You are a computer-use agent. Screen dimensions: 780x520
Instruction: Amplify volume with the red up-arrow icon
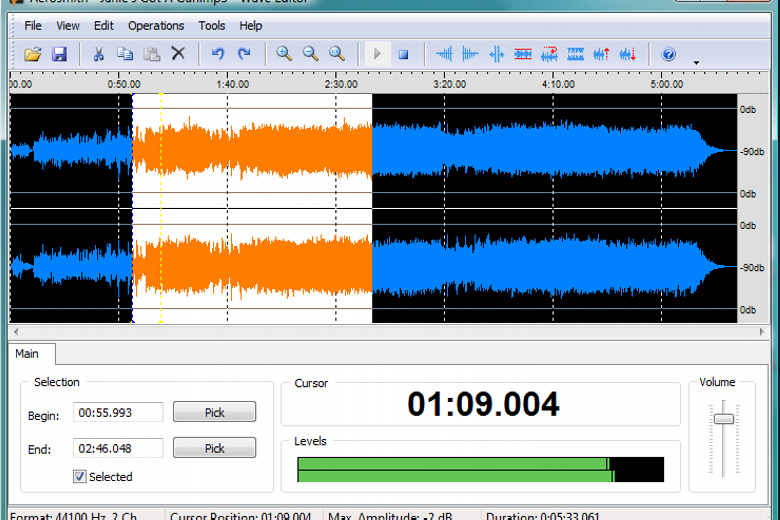[602, 54]
